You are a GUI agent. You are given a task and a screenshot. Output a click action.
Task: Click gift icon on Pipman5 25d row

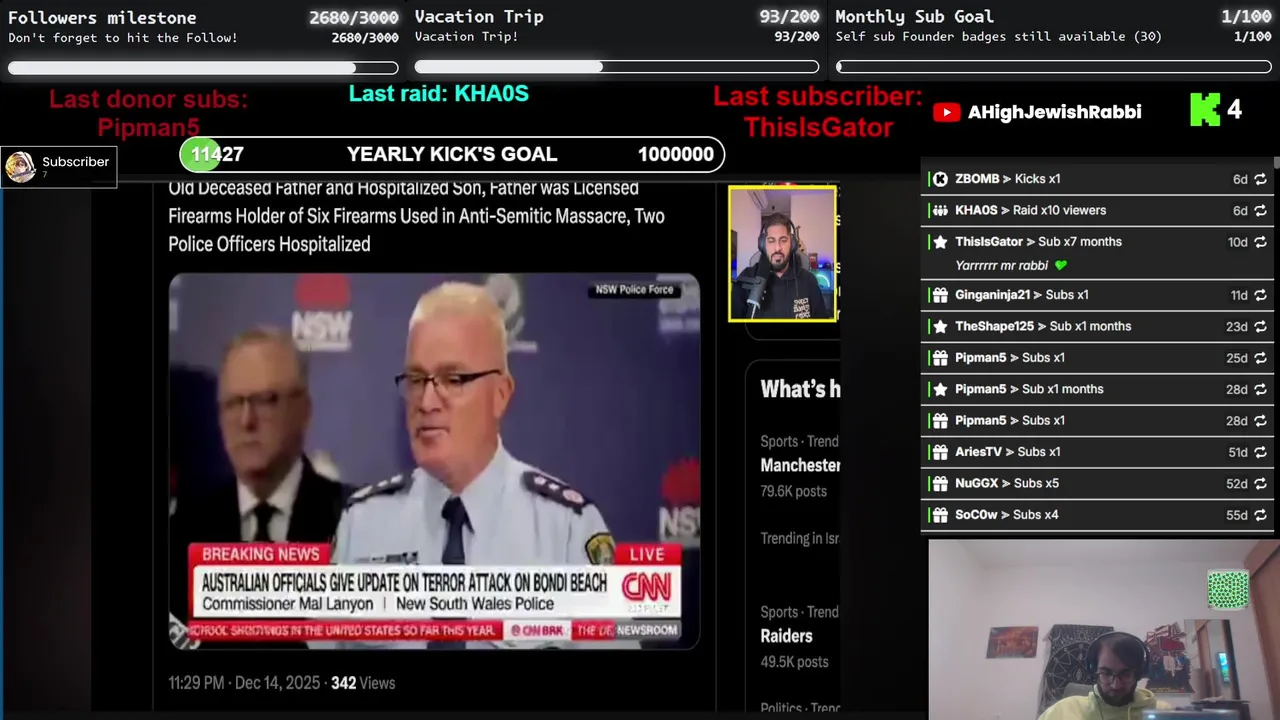[940, 358]
